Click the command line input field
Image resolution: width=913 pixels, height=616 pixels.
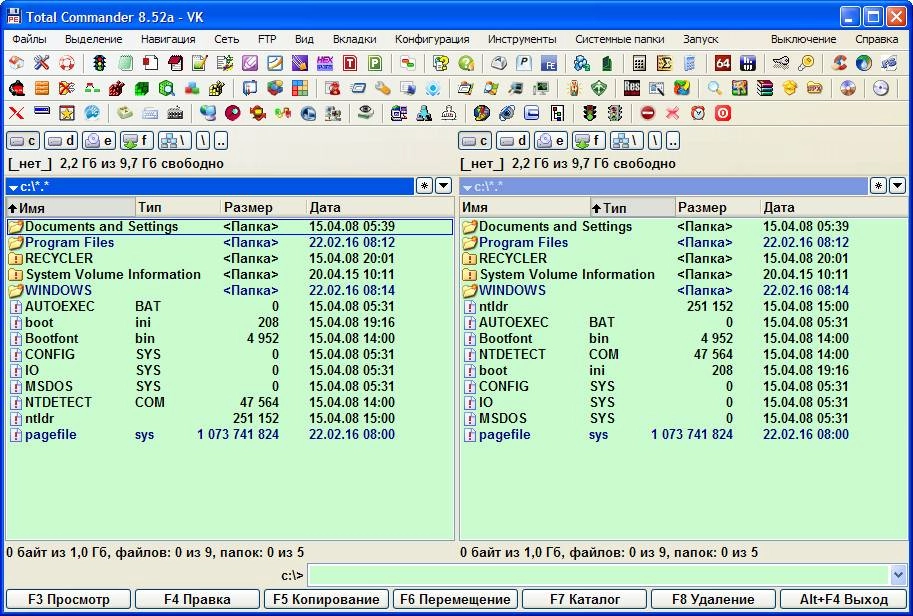tap(599, 575)
